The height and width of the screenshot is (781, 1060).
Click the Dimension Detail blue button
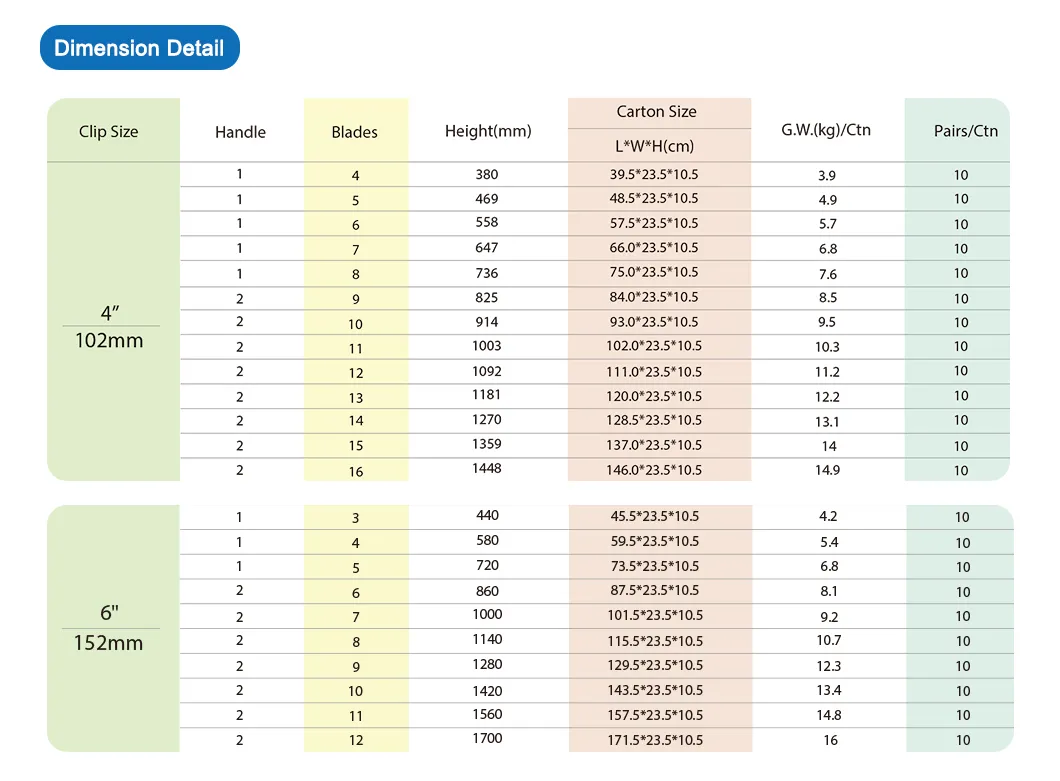coord(139,47)
